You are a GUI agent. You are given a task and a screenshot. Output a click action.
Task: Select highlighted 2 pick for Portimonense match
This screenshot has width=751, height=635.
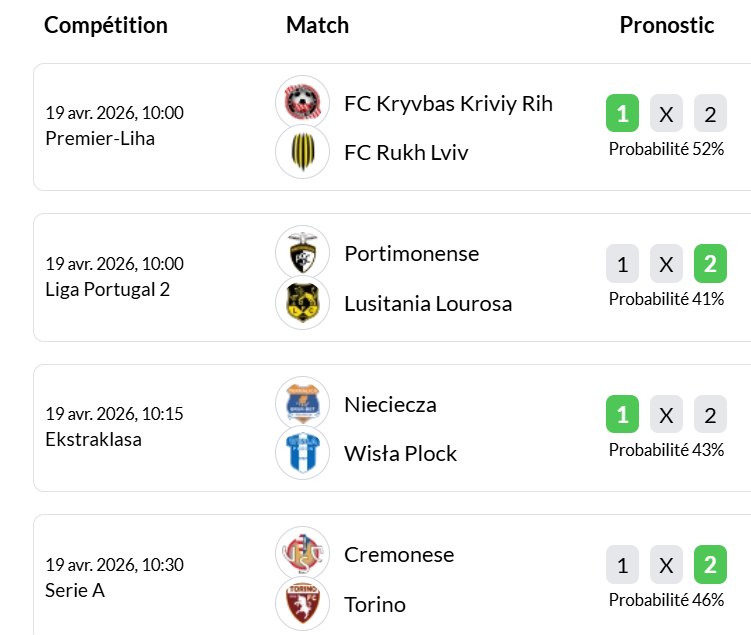(710, 264)
